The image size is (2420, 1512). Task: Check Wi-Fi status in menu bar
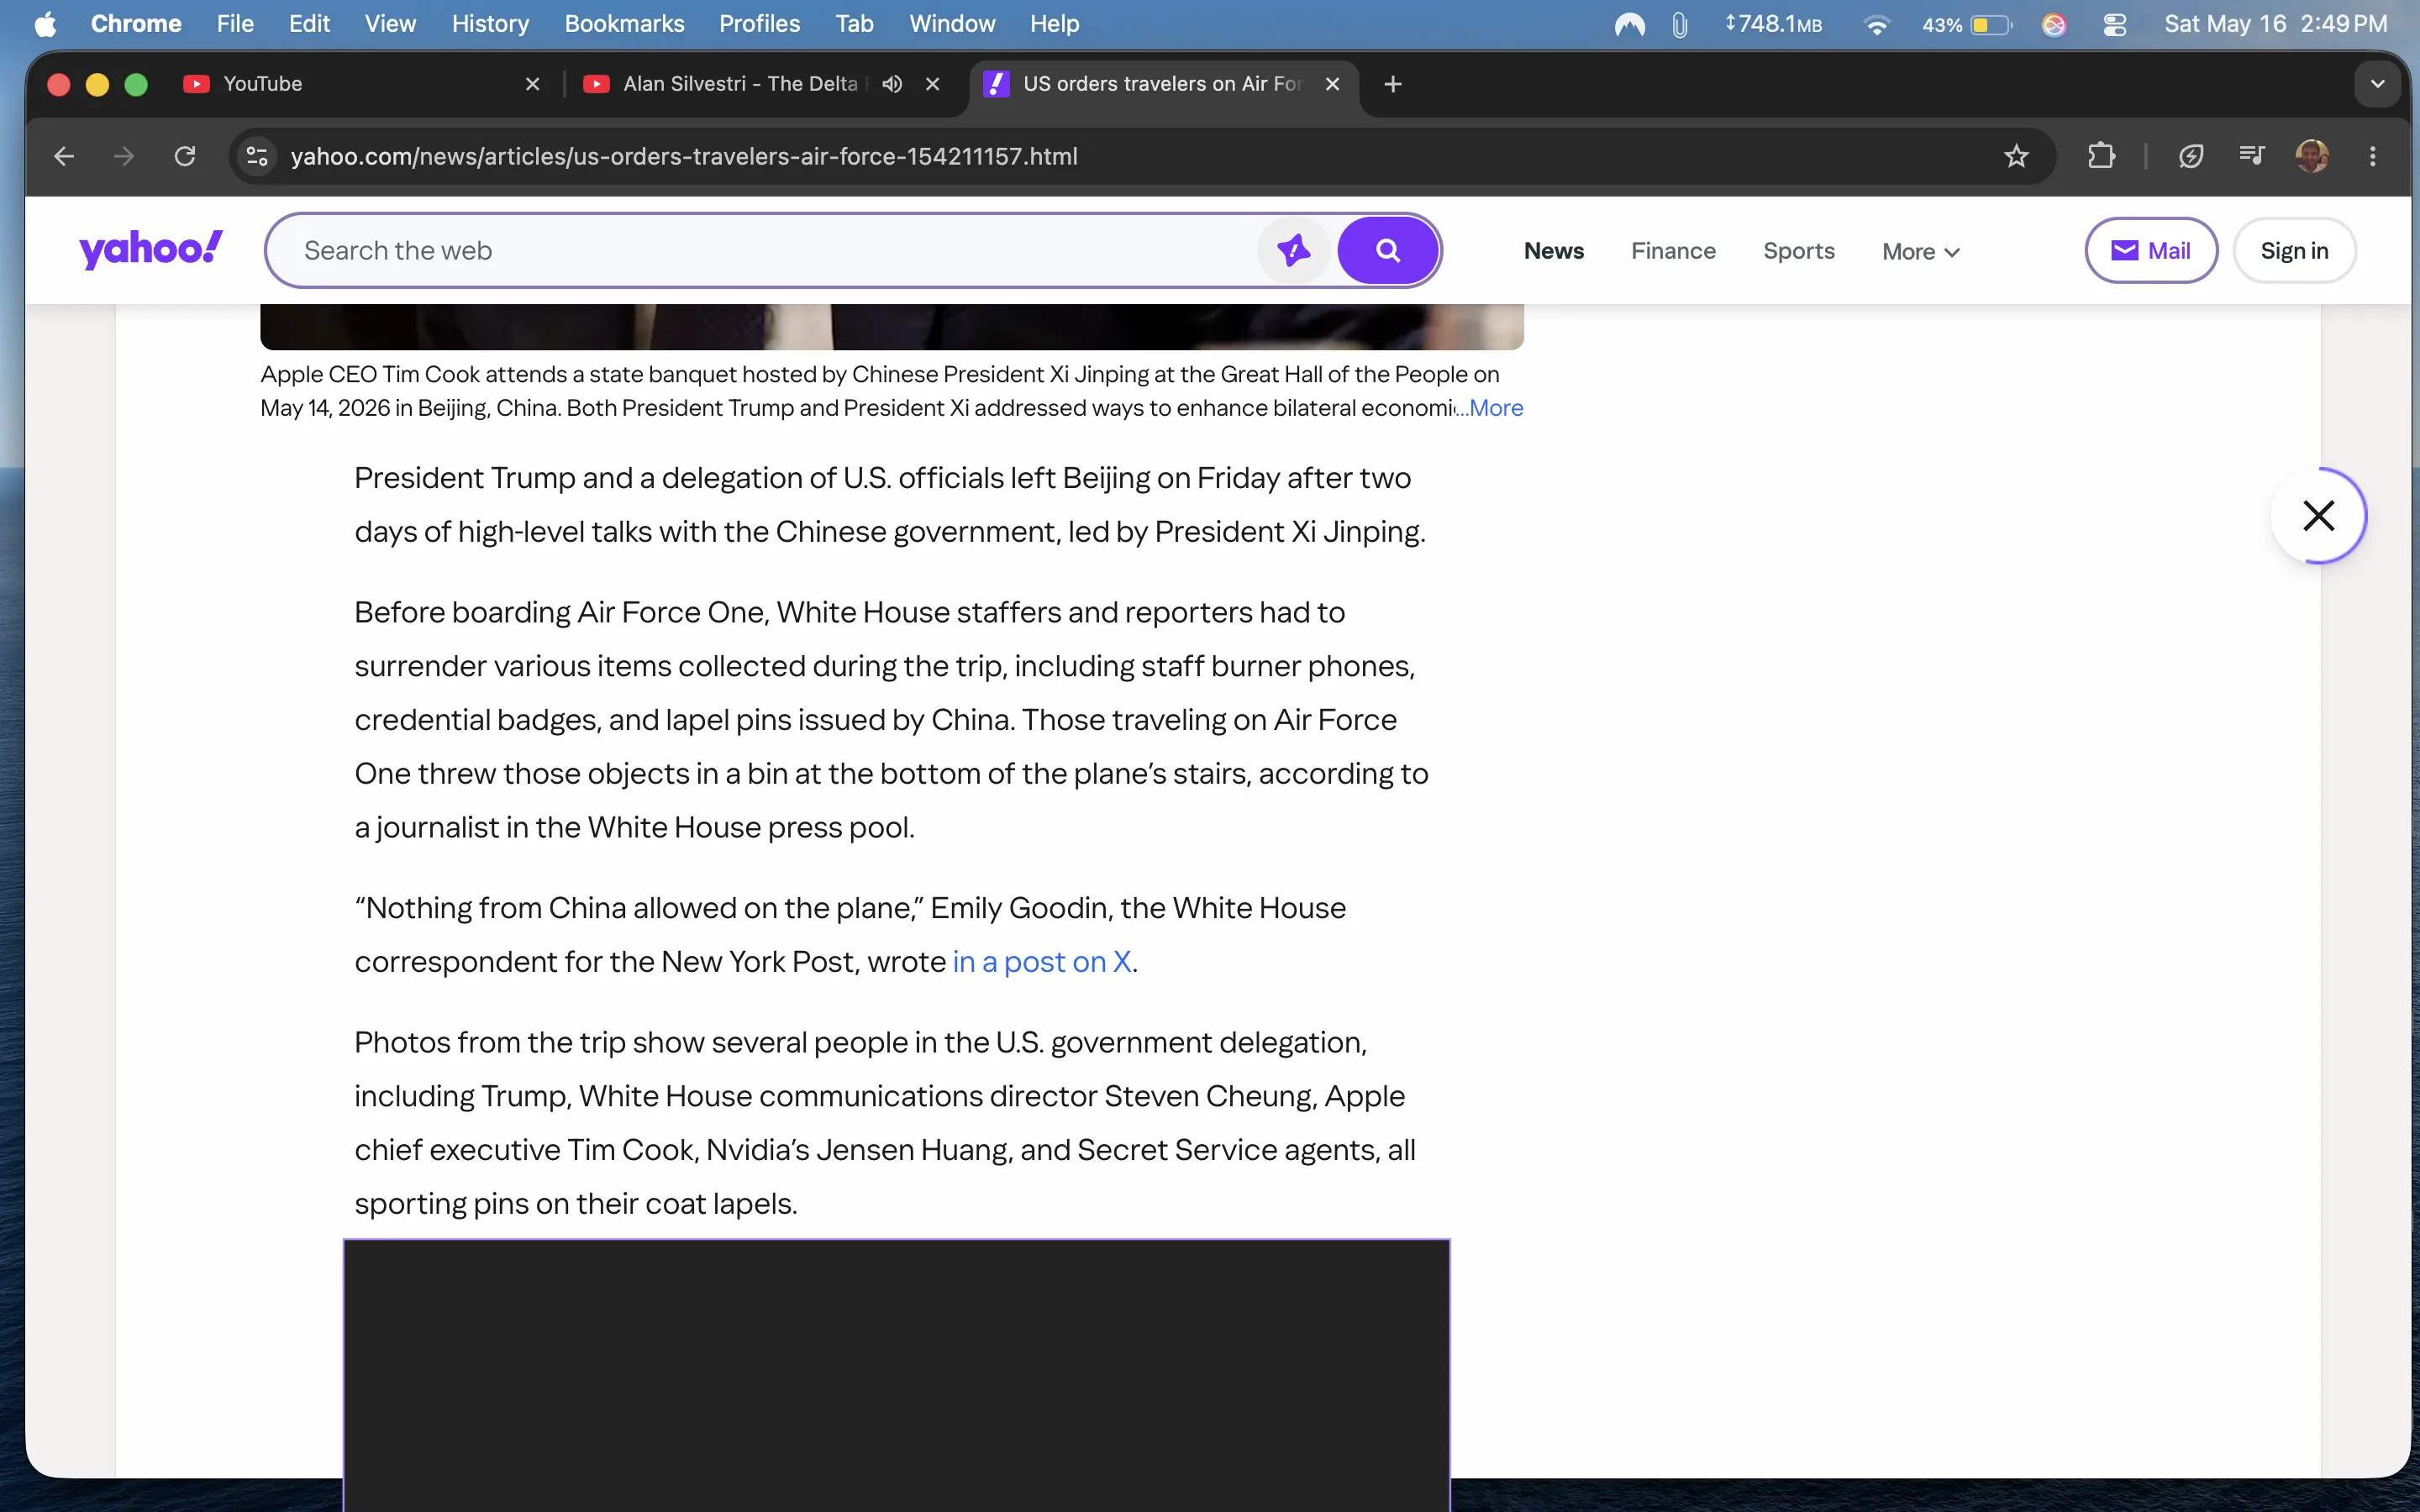pos(1877,24)
